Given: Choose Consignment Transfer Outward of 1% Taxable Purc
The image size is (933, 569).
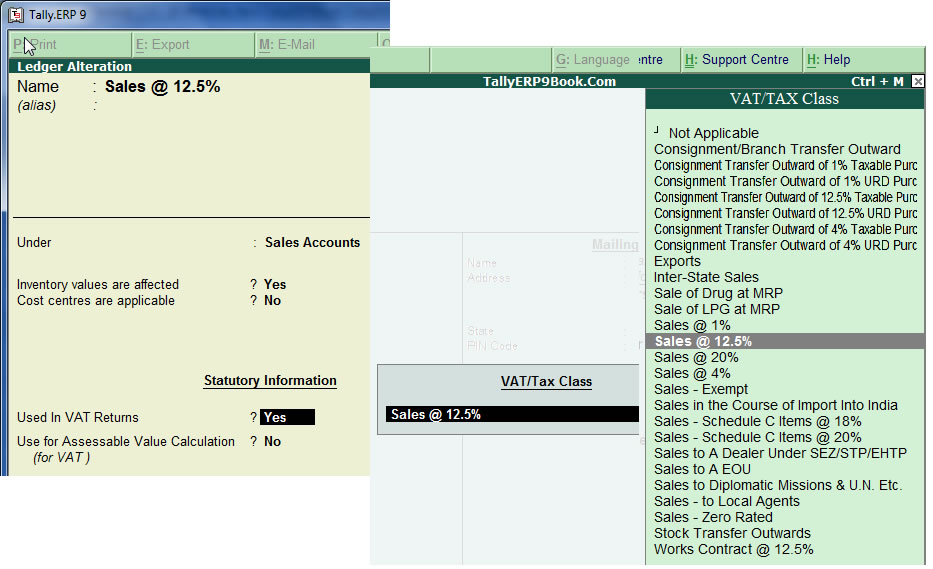Looking at the screenshot, I should 785,165.
